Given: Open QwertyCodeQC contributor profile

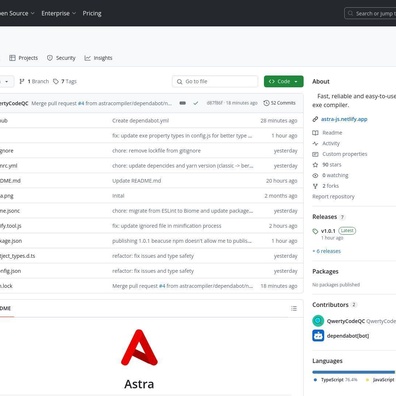Looking at the screenshot, I should [346, 321].
